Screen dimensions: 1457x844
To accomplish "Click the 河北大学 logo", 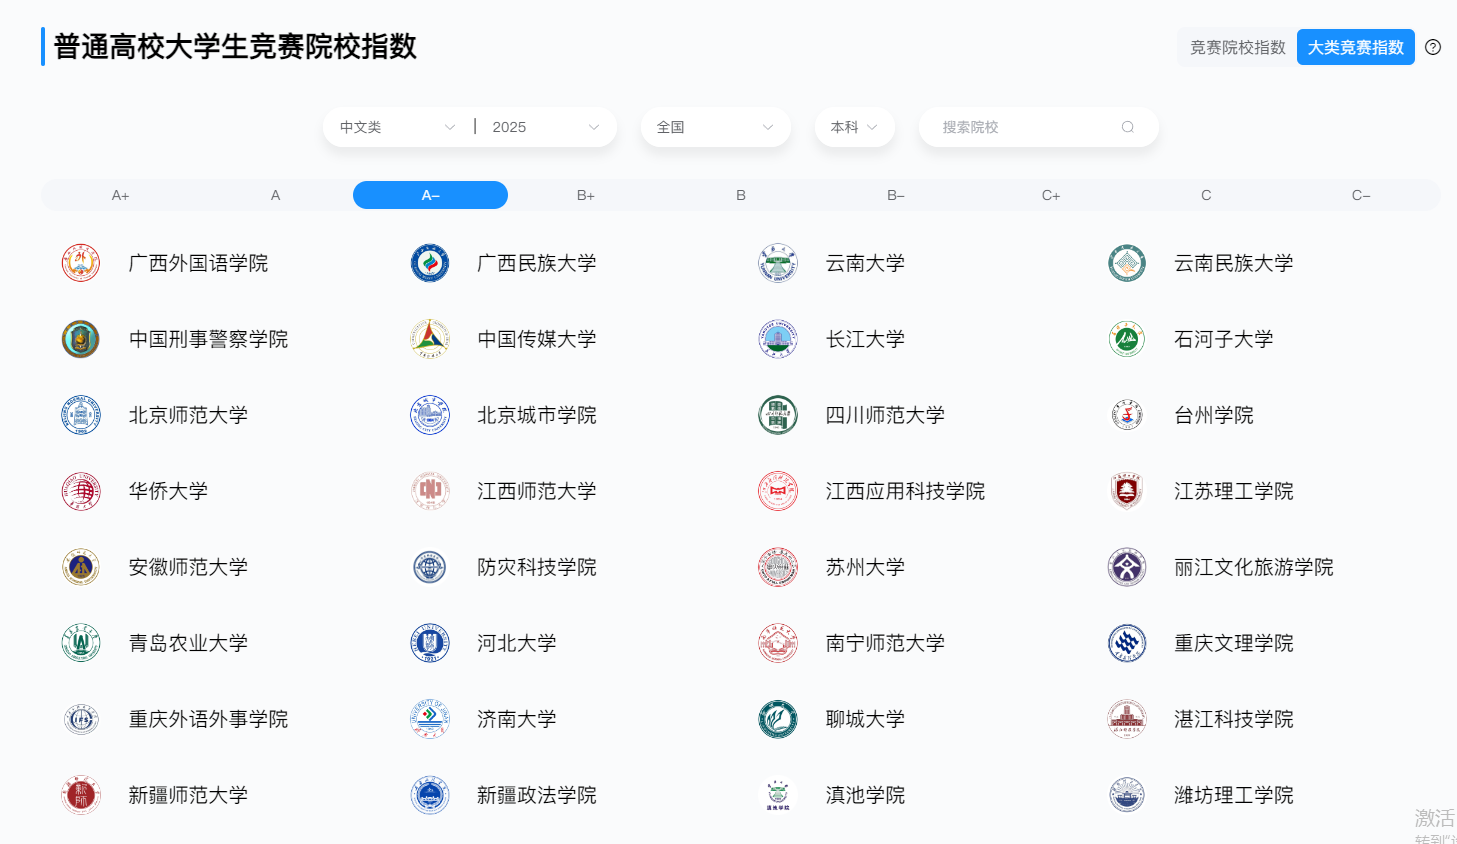I will pos(430,643).
